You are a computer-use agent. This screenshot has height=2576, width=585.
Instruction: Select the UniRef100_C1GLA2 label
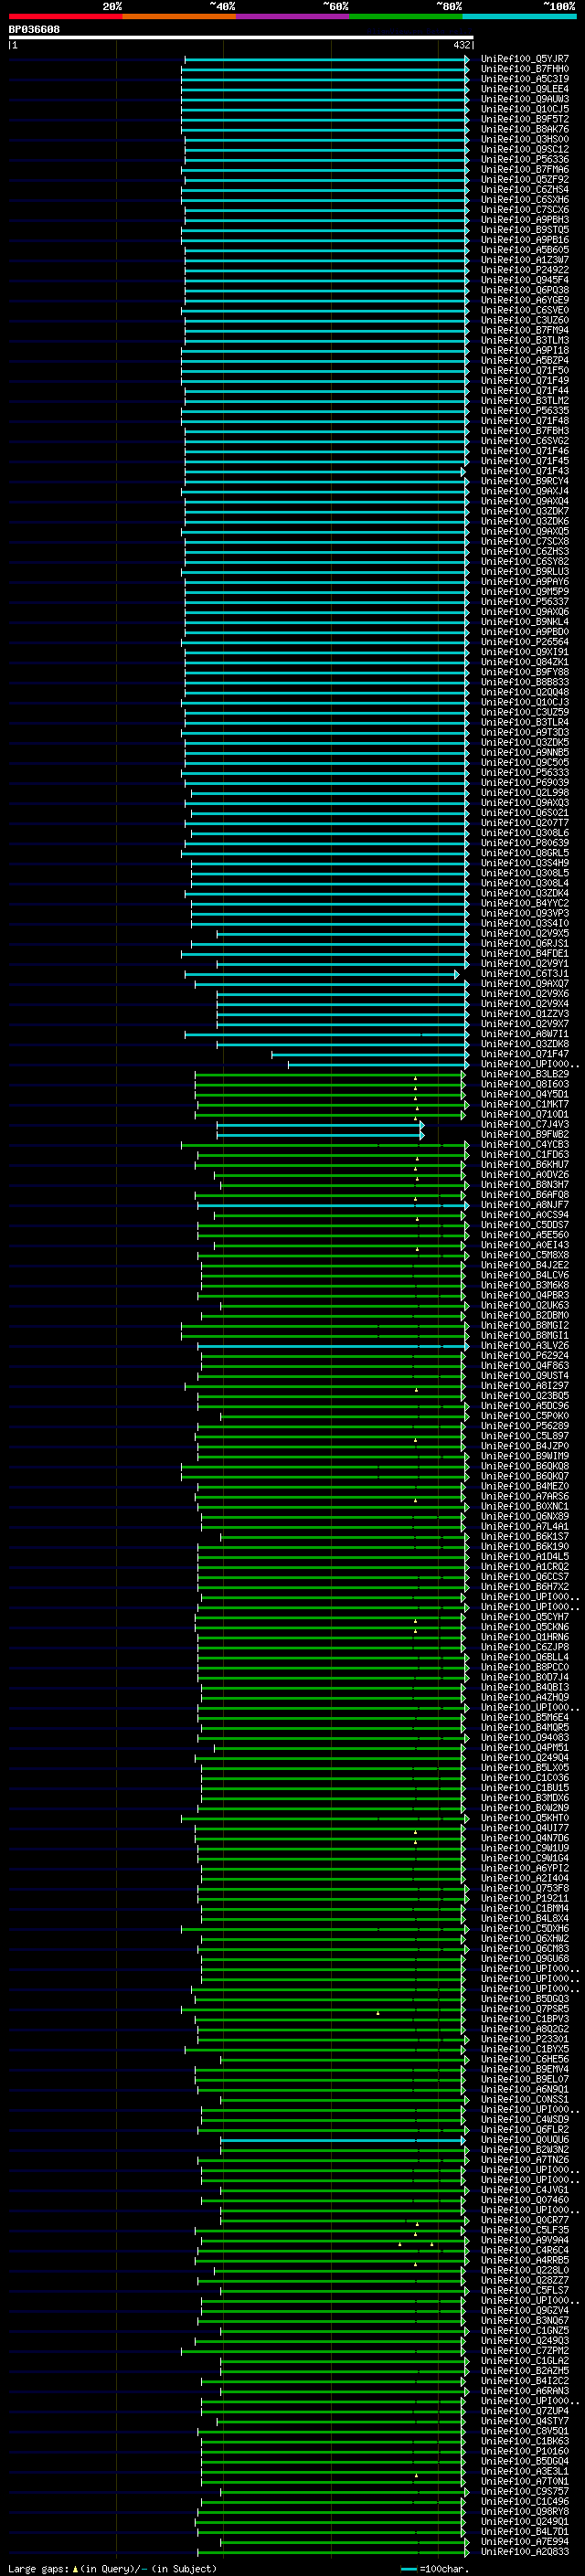525,2361
